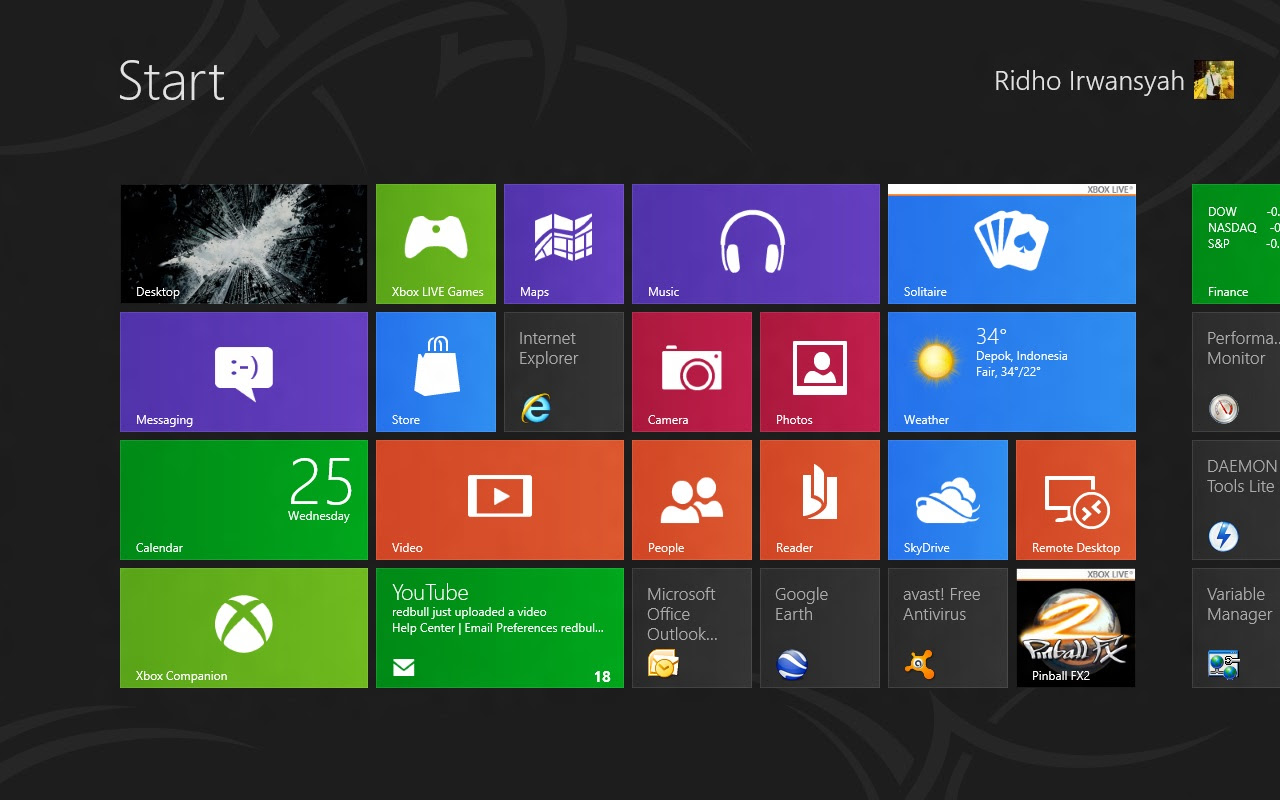Open the Camera tile
The width and height of the screenshot is (1280, 800).
(692, 372)
